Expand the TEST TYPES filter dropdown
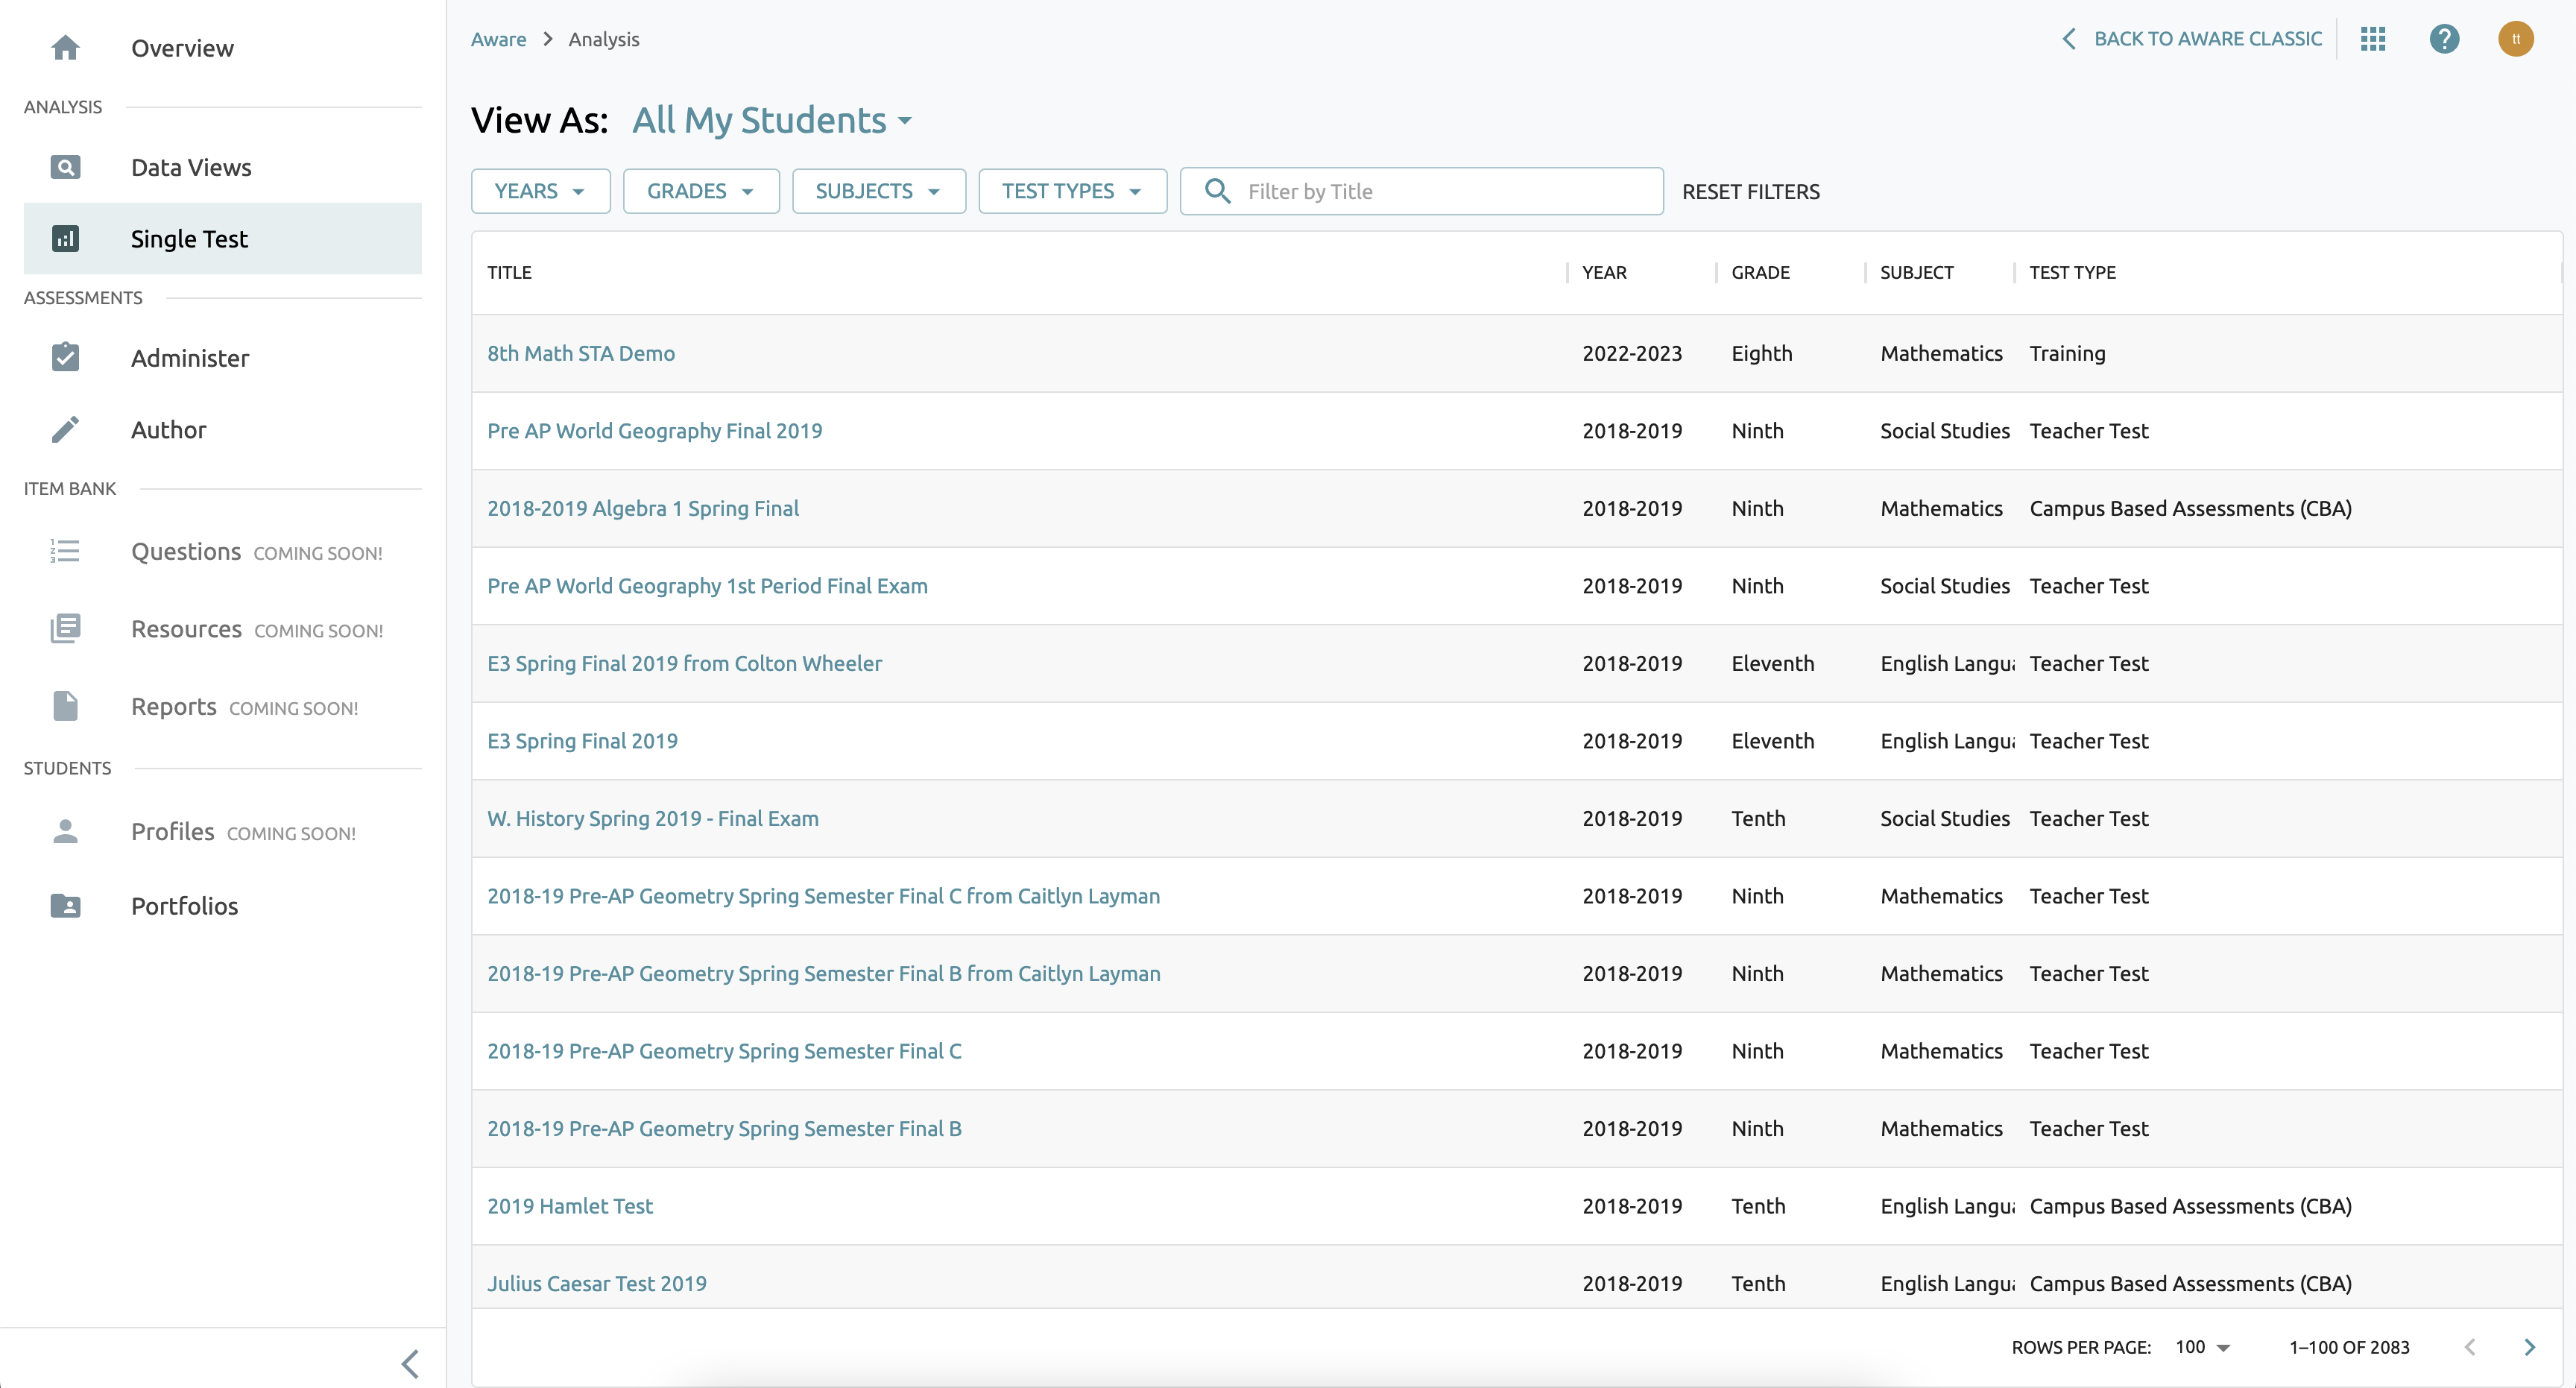Screen dimensions: 2576x1388 point(1071,191)
